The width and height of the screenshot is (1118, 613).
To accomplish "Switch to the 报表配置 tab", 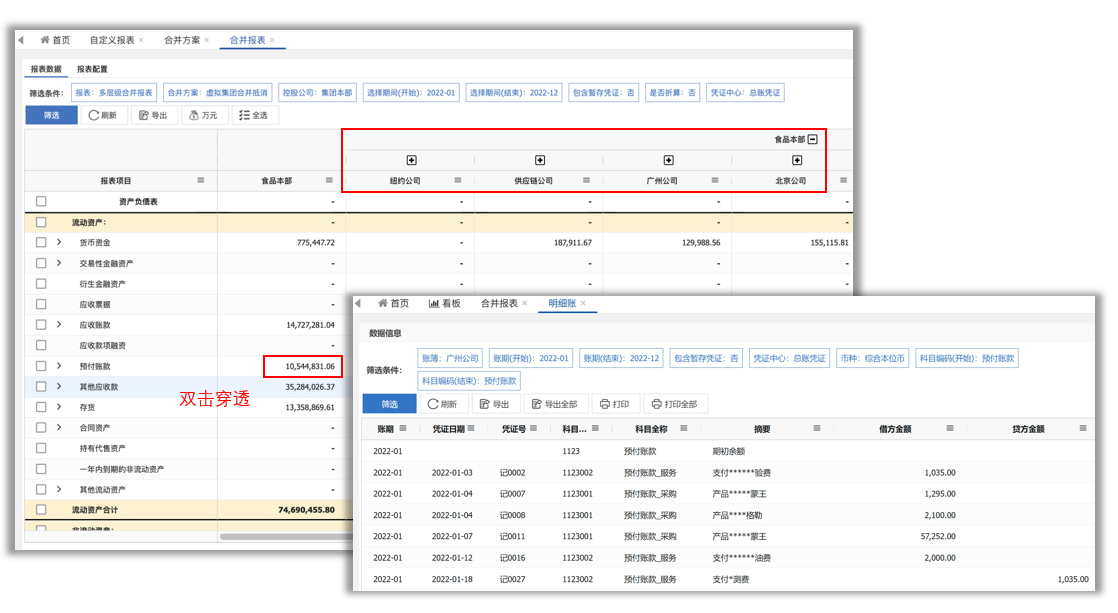I will 92,69.
